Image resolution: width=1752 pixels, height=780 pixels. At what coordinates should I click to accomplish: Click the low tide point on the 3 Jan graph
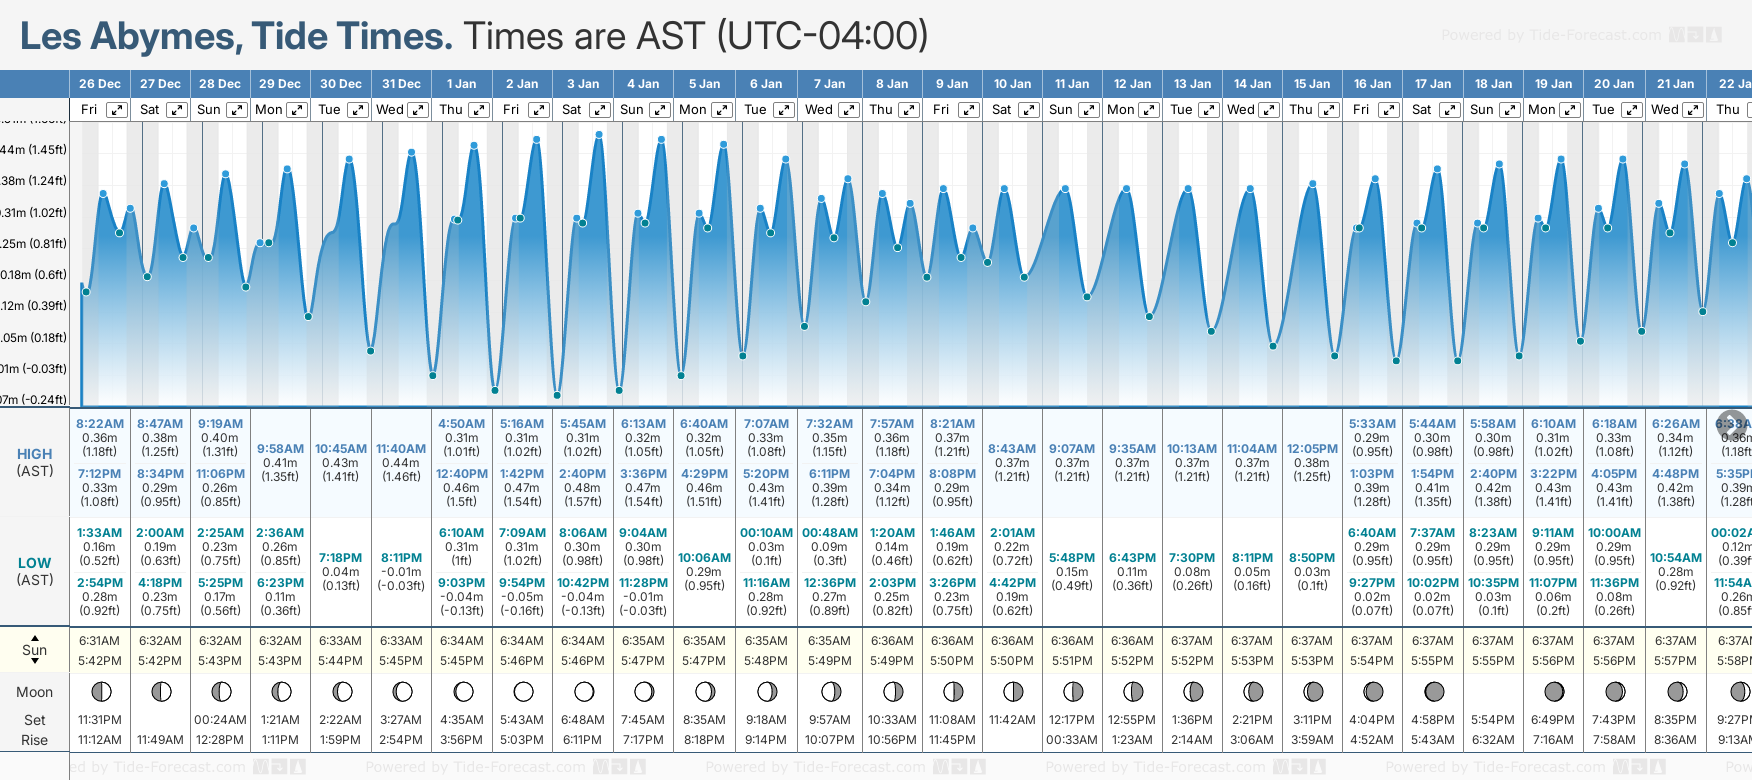click(x=557, y=395)
